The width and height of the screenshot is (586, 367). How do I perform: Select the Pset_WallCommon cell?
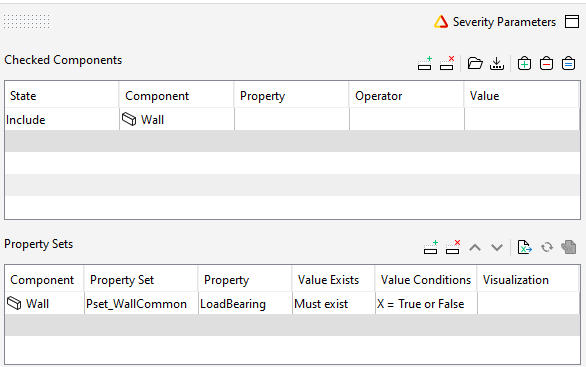click(141, 304)
